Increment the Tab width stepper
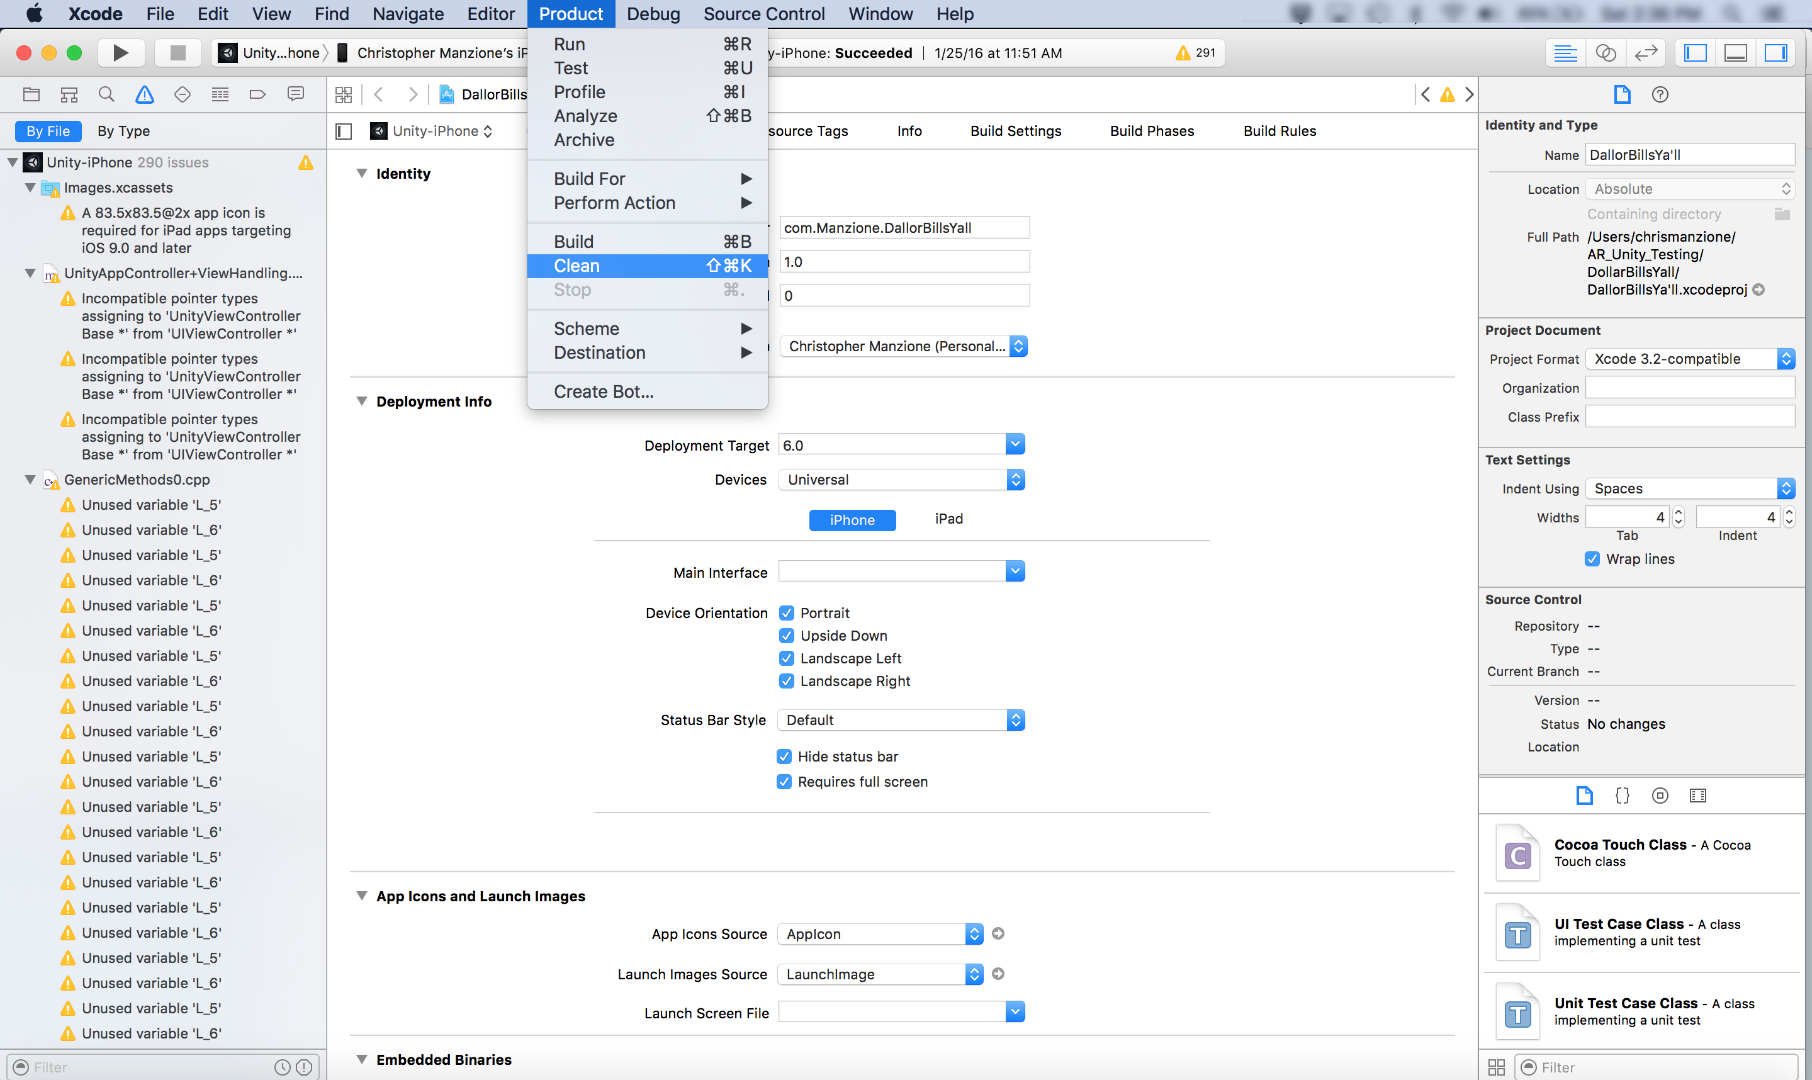The image size is (1812, 1080). coord(1679,512)
